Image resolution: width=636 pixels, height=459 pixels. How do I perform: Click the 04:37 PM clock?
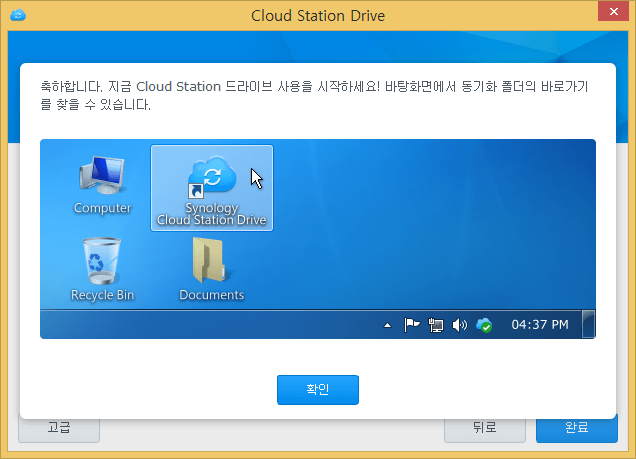point(540,325)
